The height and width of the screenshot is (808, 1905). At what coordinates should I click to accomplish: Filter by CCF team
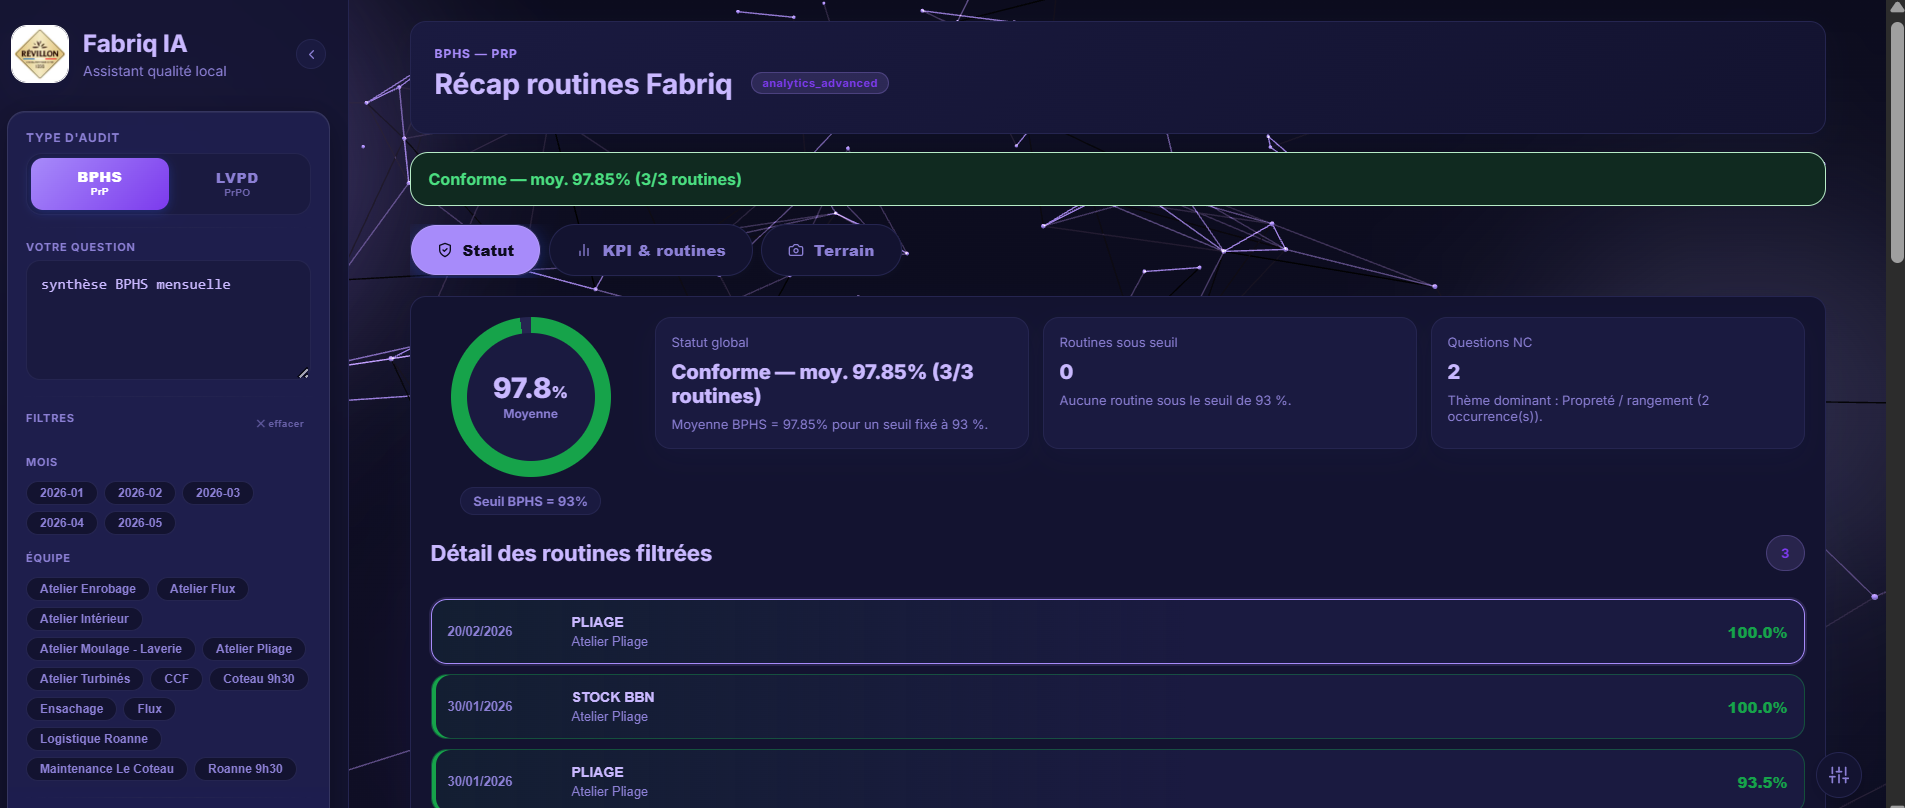click(176, 679)
